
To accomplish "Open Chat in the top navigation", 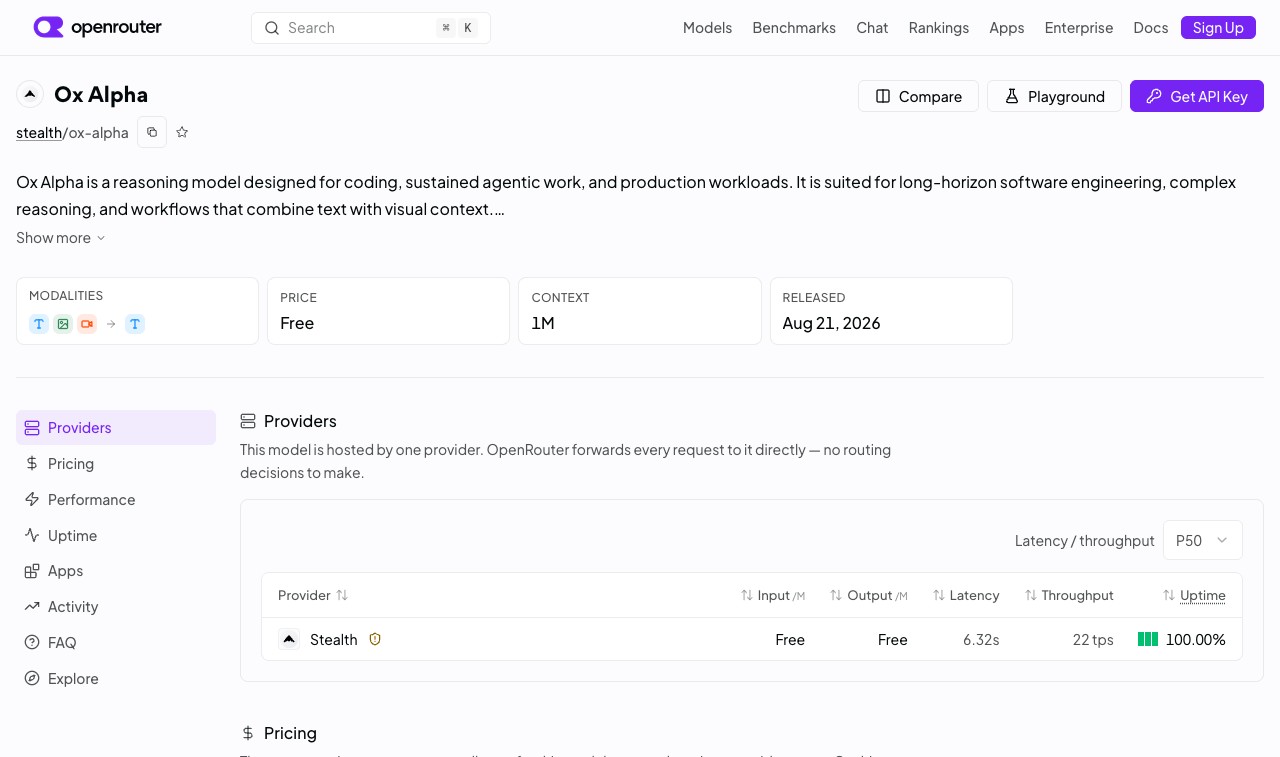I will (x=872, y=28).
